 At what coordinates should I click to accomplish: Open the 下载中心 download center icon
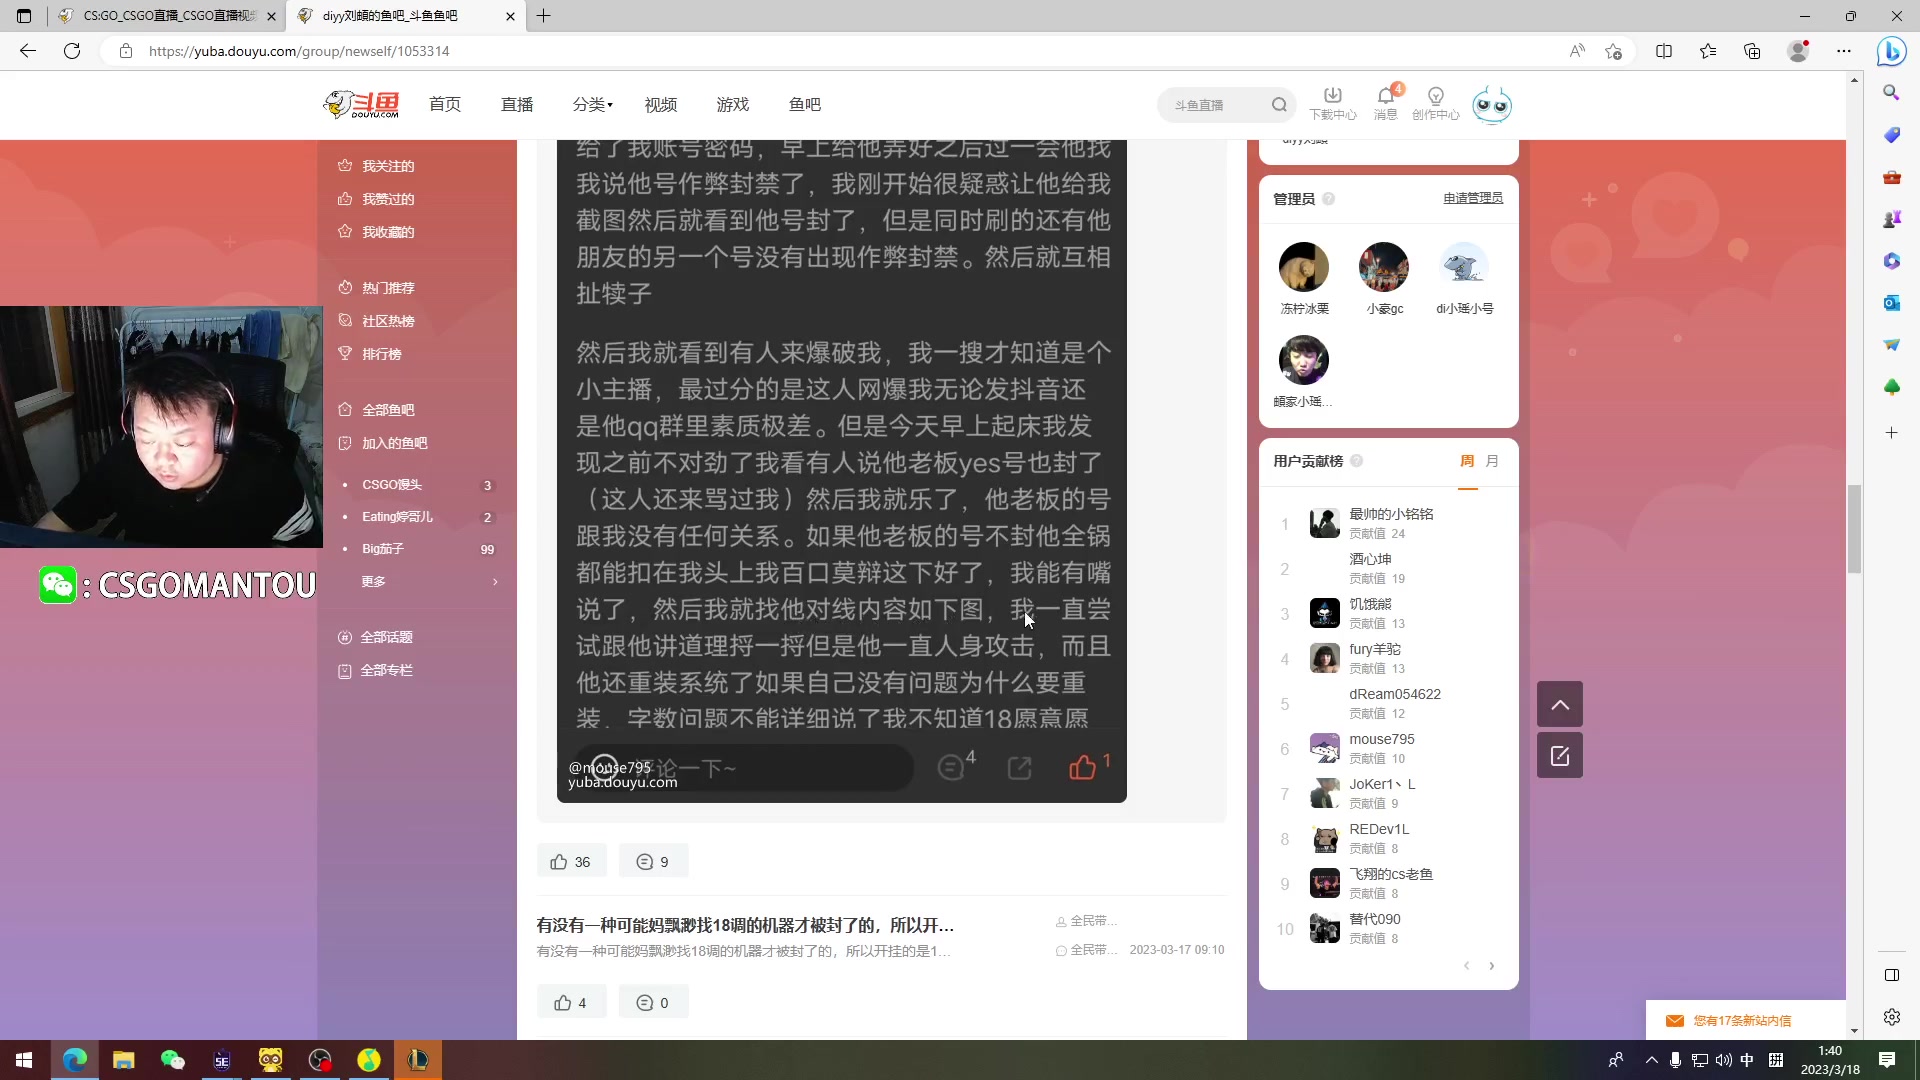click(x=1332, y=100)
